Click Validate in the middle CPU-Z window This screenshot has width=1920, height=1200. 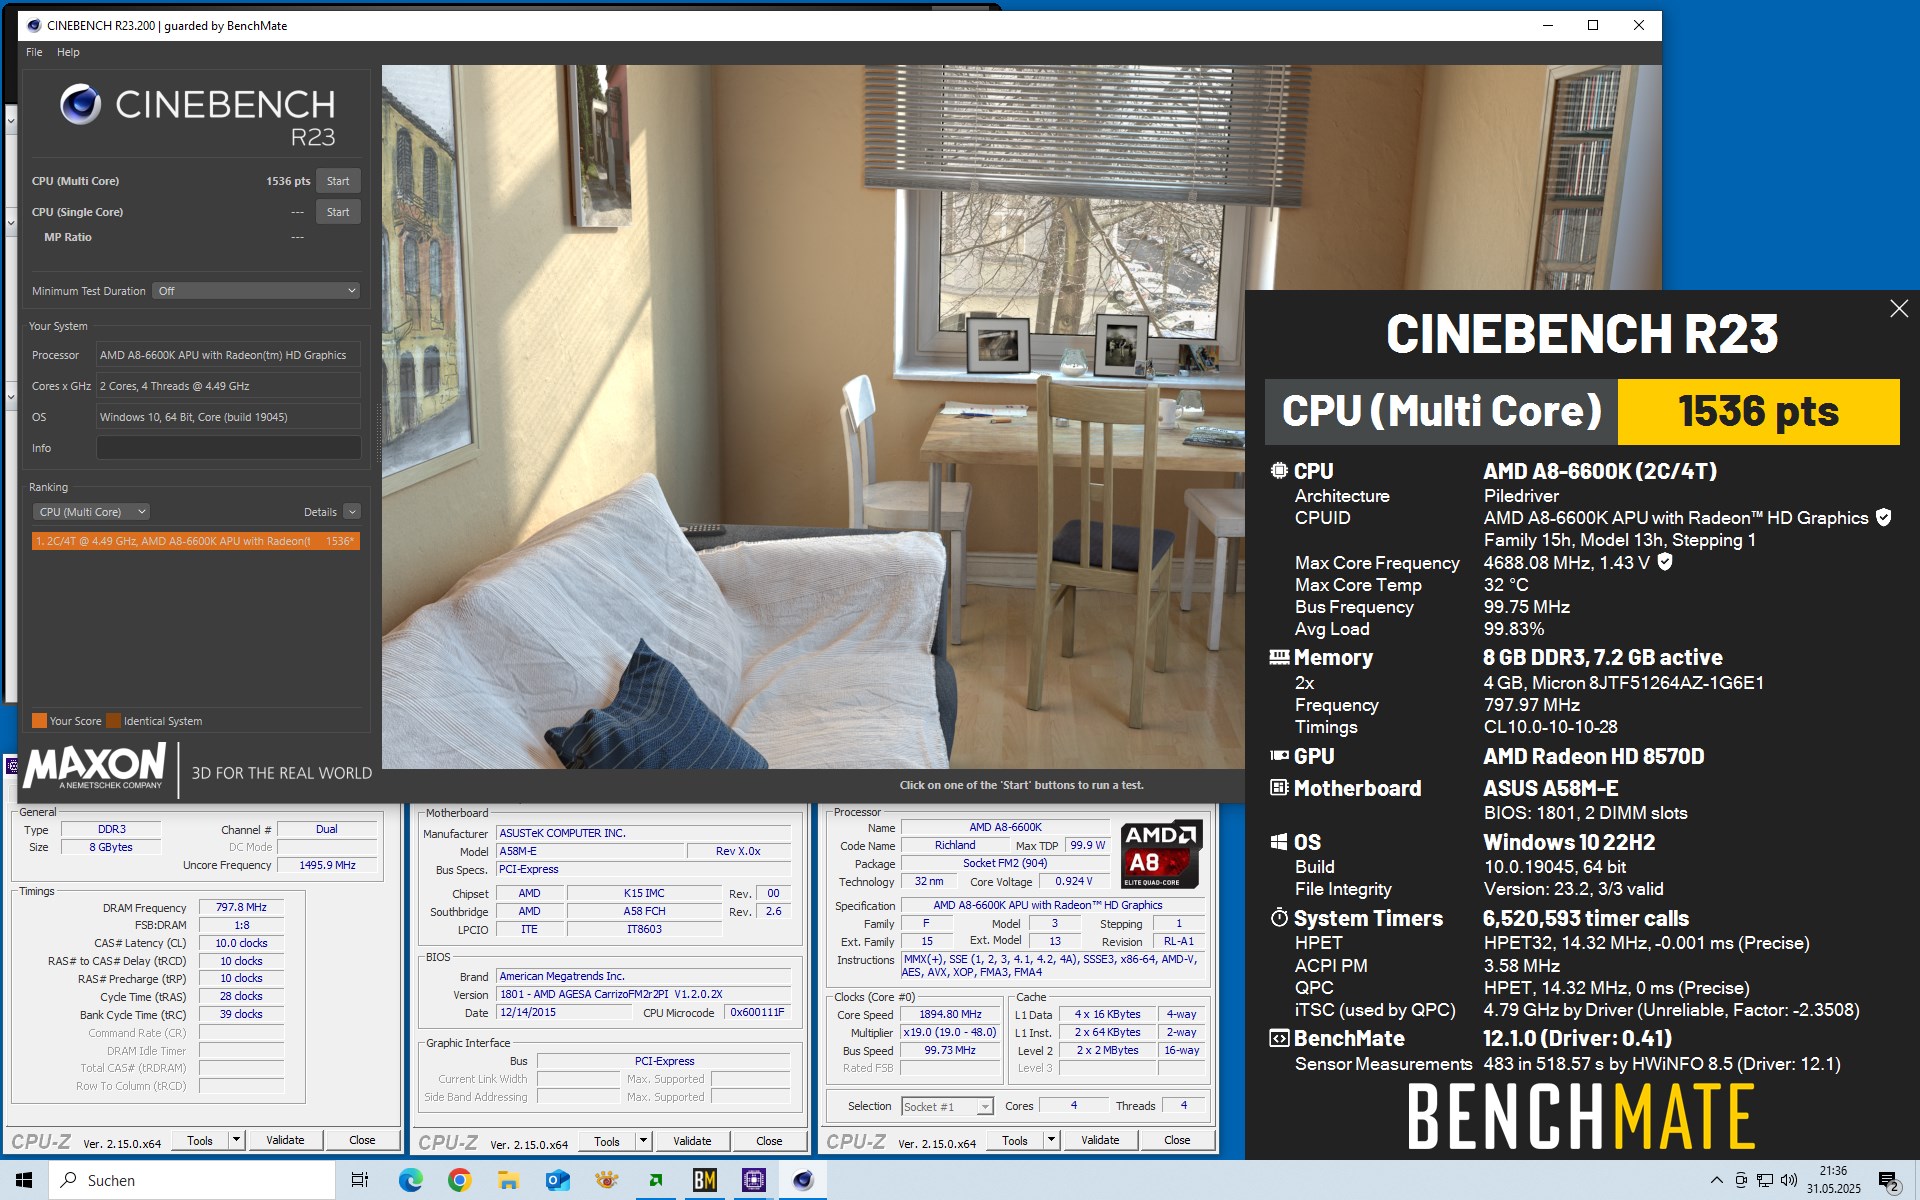692,1141
